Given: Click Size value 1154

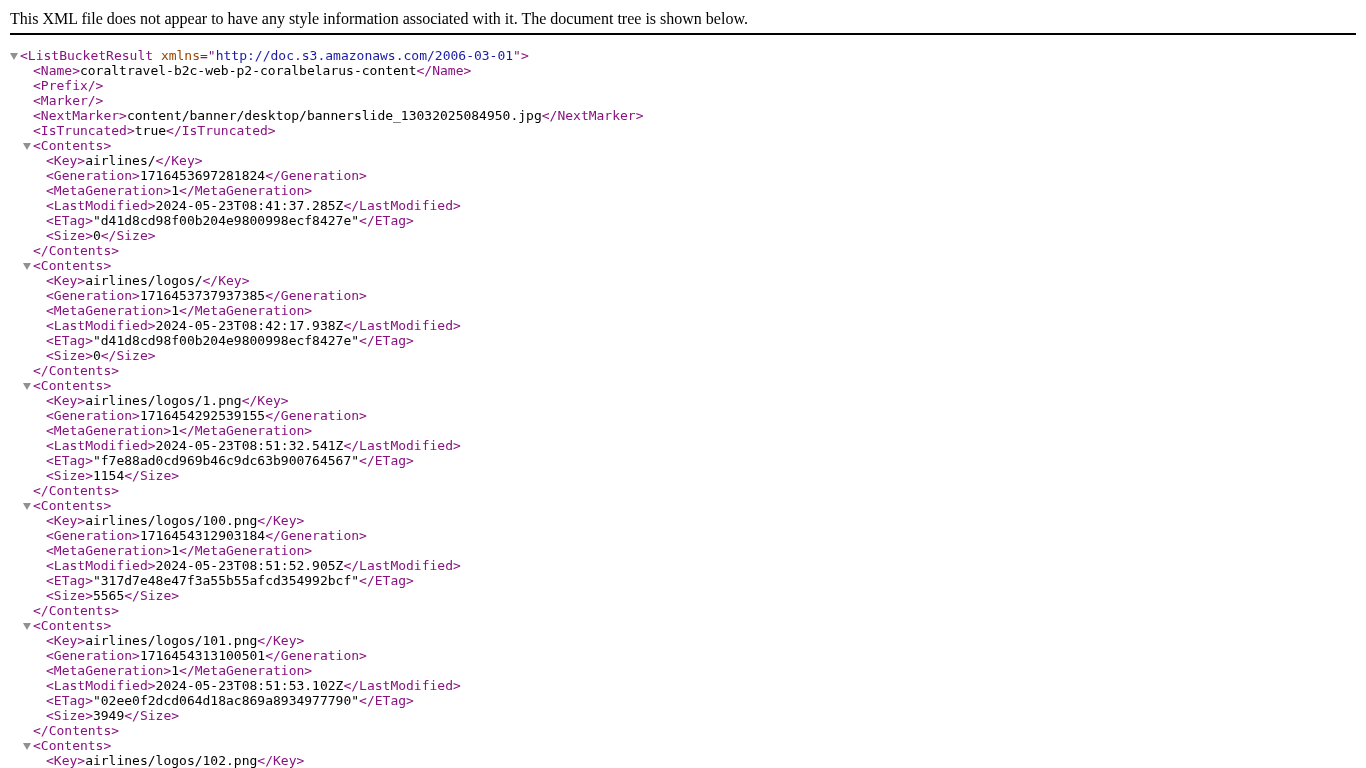Looking at the screenshot, I should (x=108, y=476).
